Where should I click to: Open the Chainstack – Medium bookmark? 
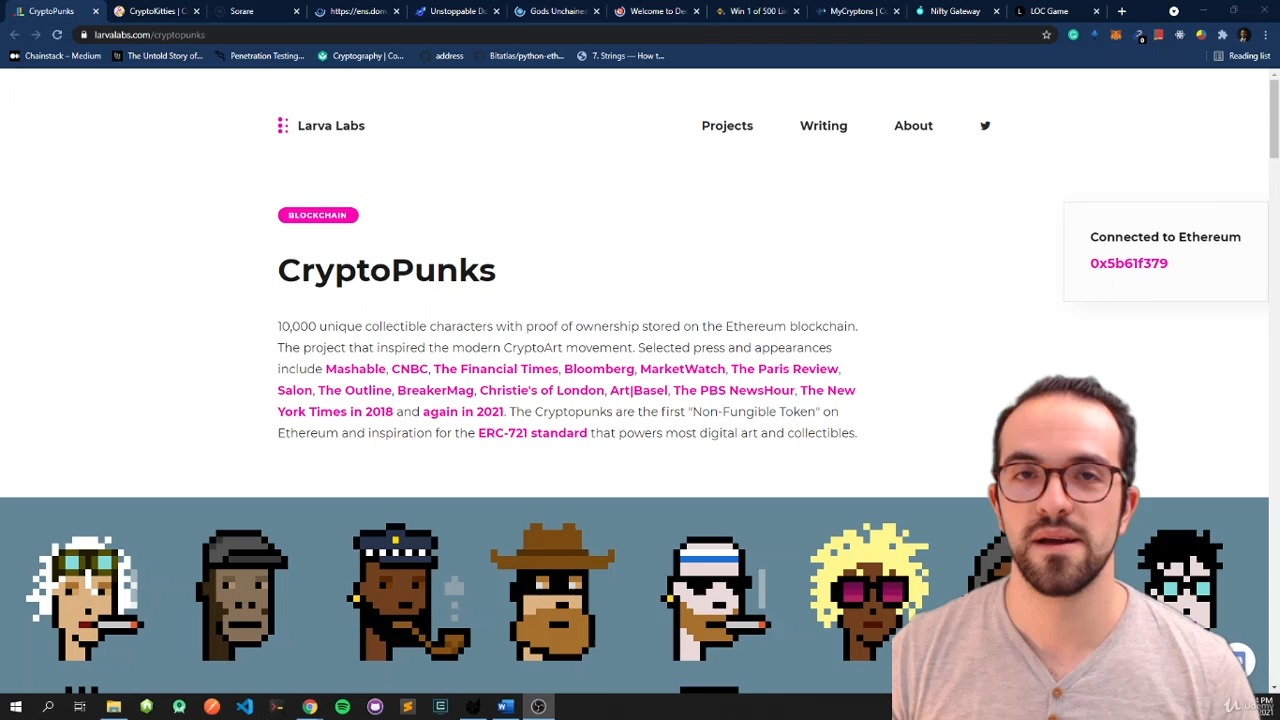point(55,56)
